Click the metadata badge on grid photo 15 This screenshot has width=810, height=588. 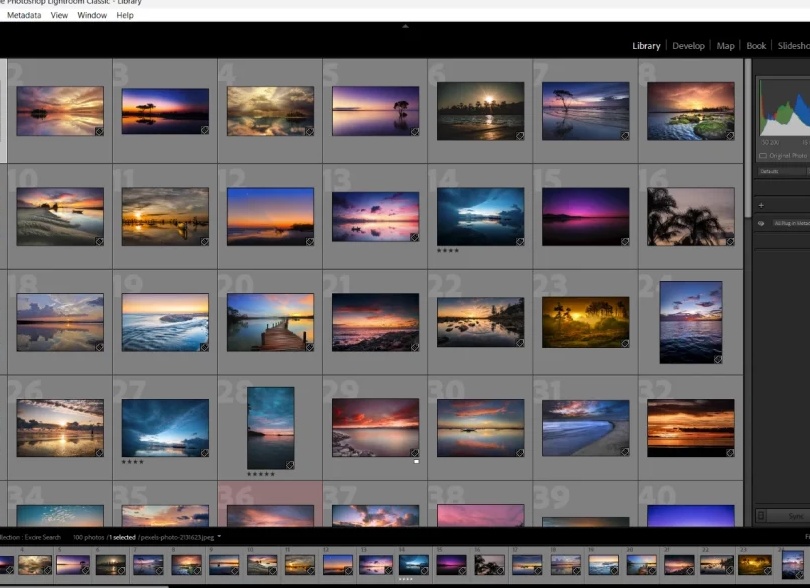pyautogui.click(x=625, y=241)
